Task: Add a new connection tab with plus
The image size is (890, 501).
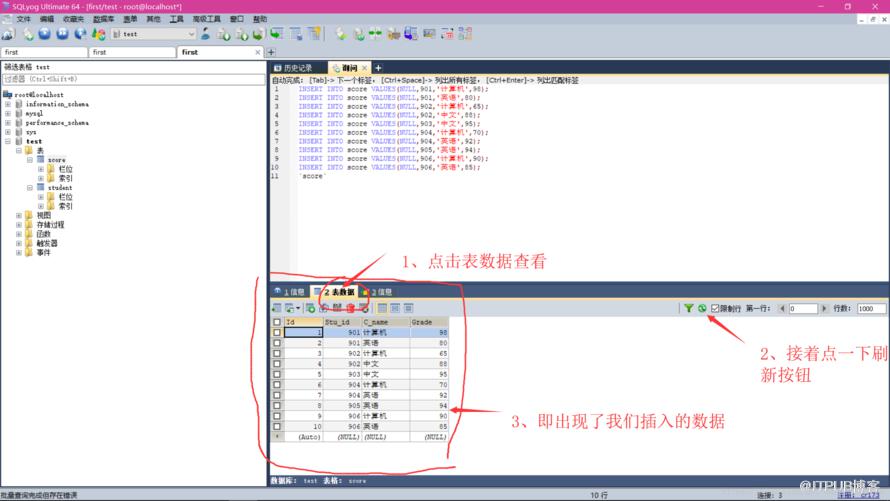Action: pos(271,52)
